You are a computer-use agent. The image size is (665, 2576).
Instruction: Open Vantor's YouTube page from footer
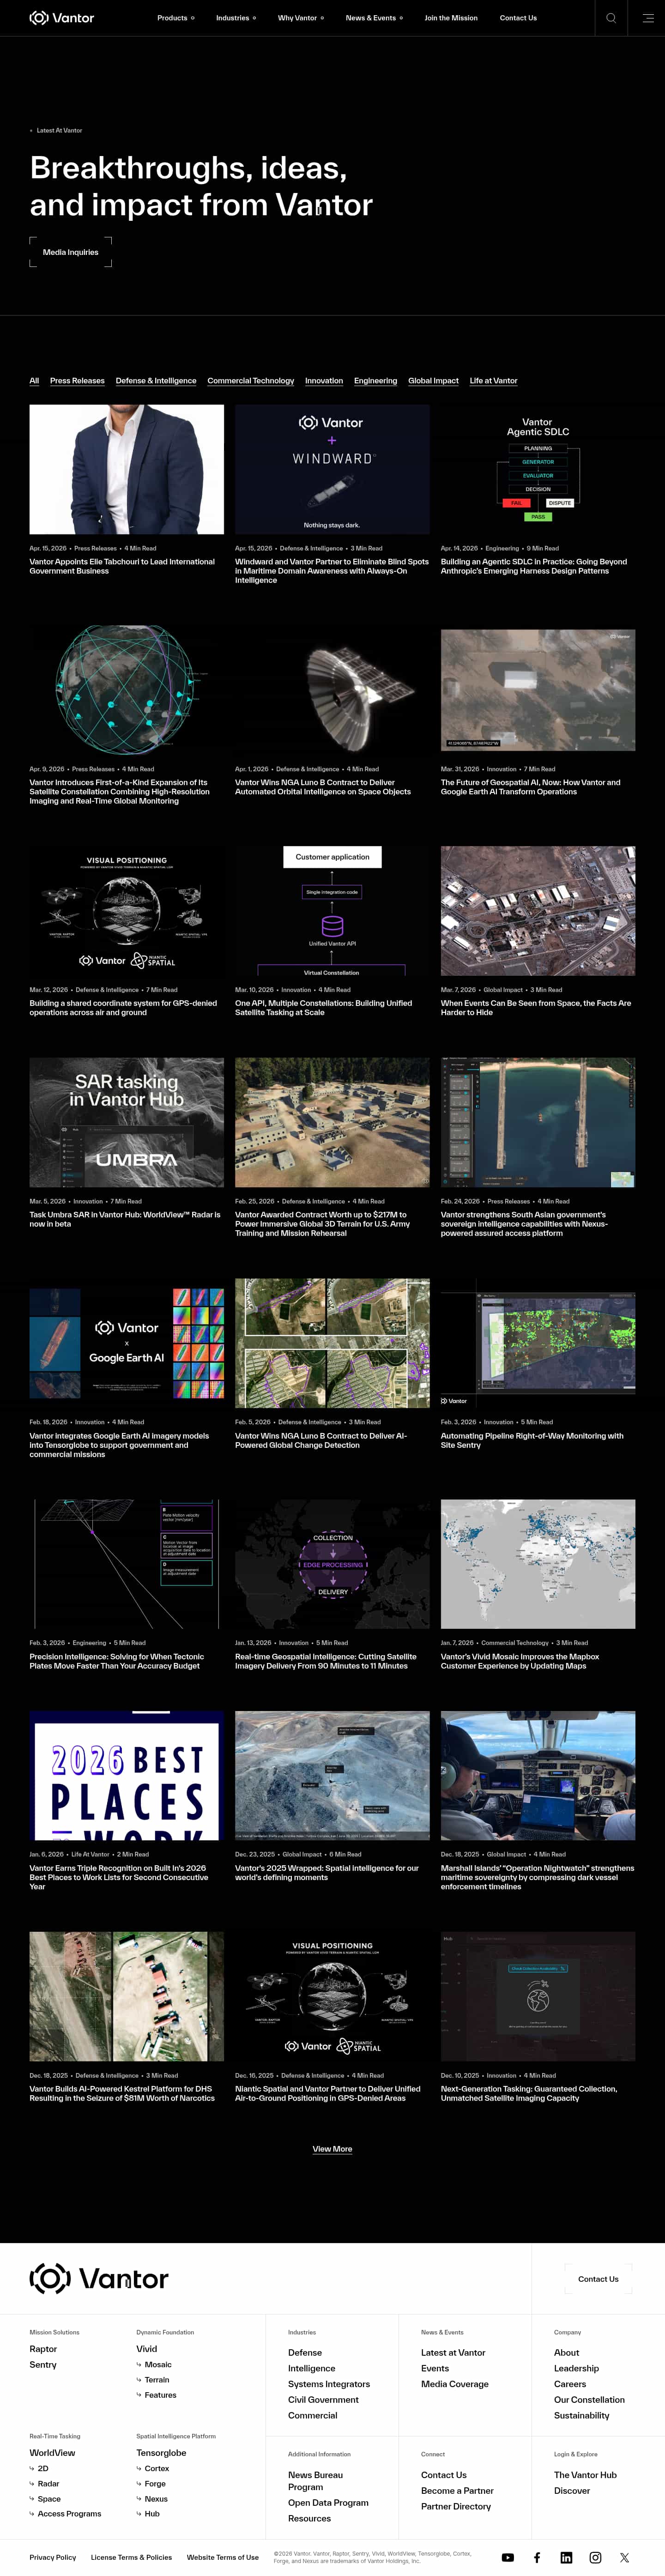pos(508,2557)
